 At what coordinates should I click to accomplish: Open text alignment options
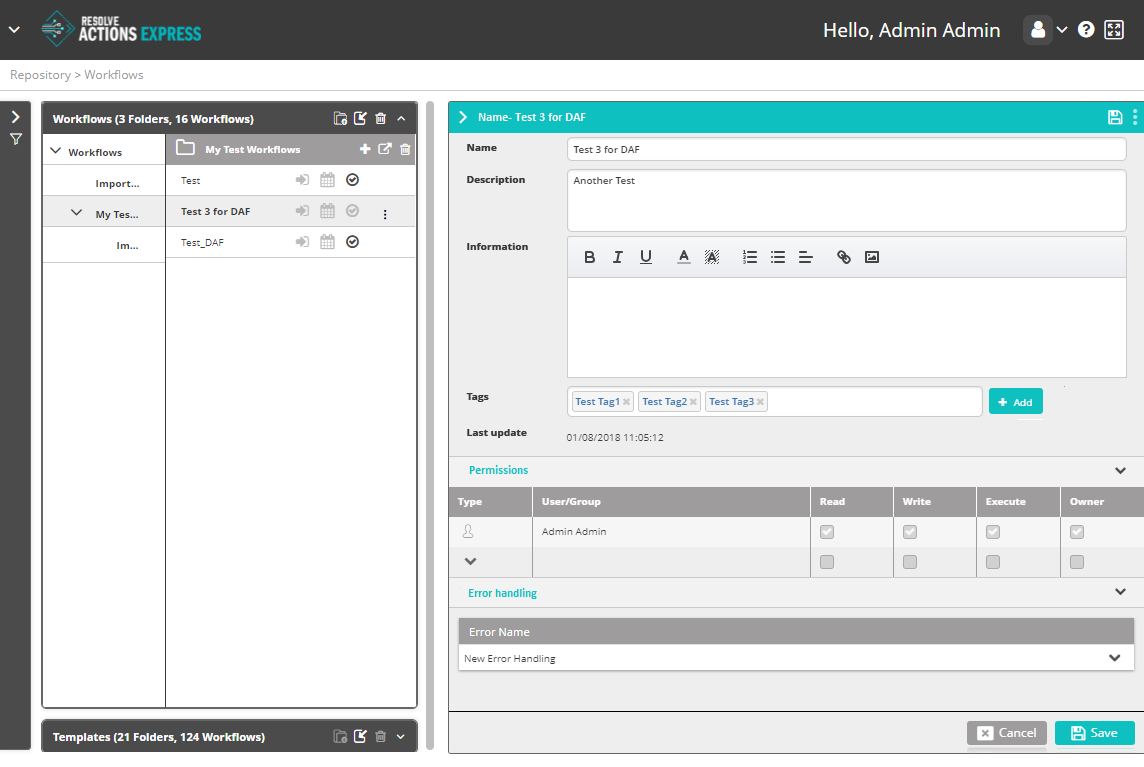[x=805, y=257]
